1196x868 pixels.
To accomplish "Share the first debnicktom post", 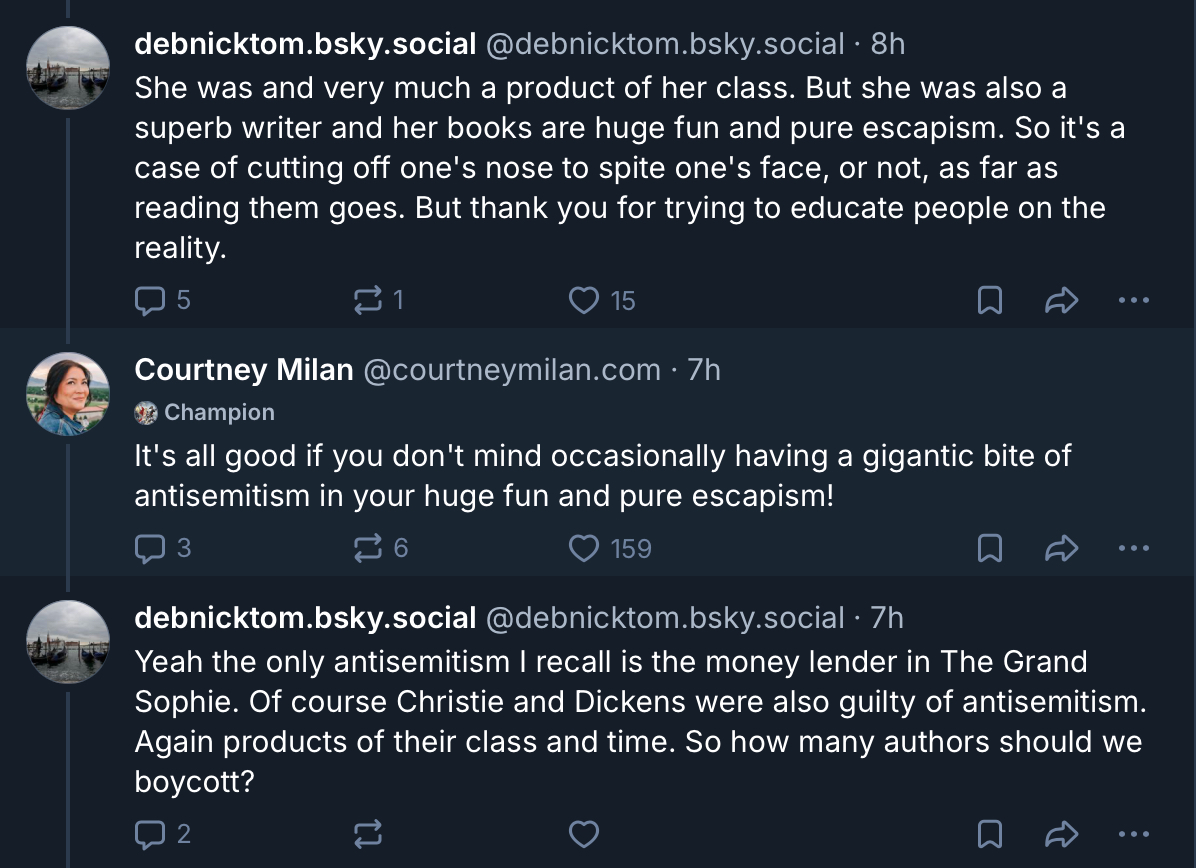I will pos(1061,300).
